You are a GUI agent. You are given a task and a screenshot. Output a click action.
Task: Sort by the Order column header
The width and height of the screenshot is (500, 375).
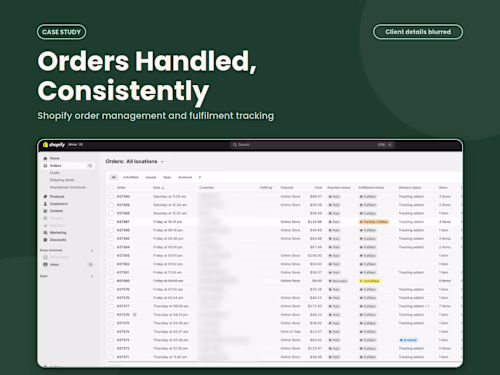121,188
